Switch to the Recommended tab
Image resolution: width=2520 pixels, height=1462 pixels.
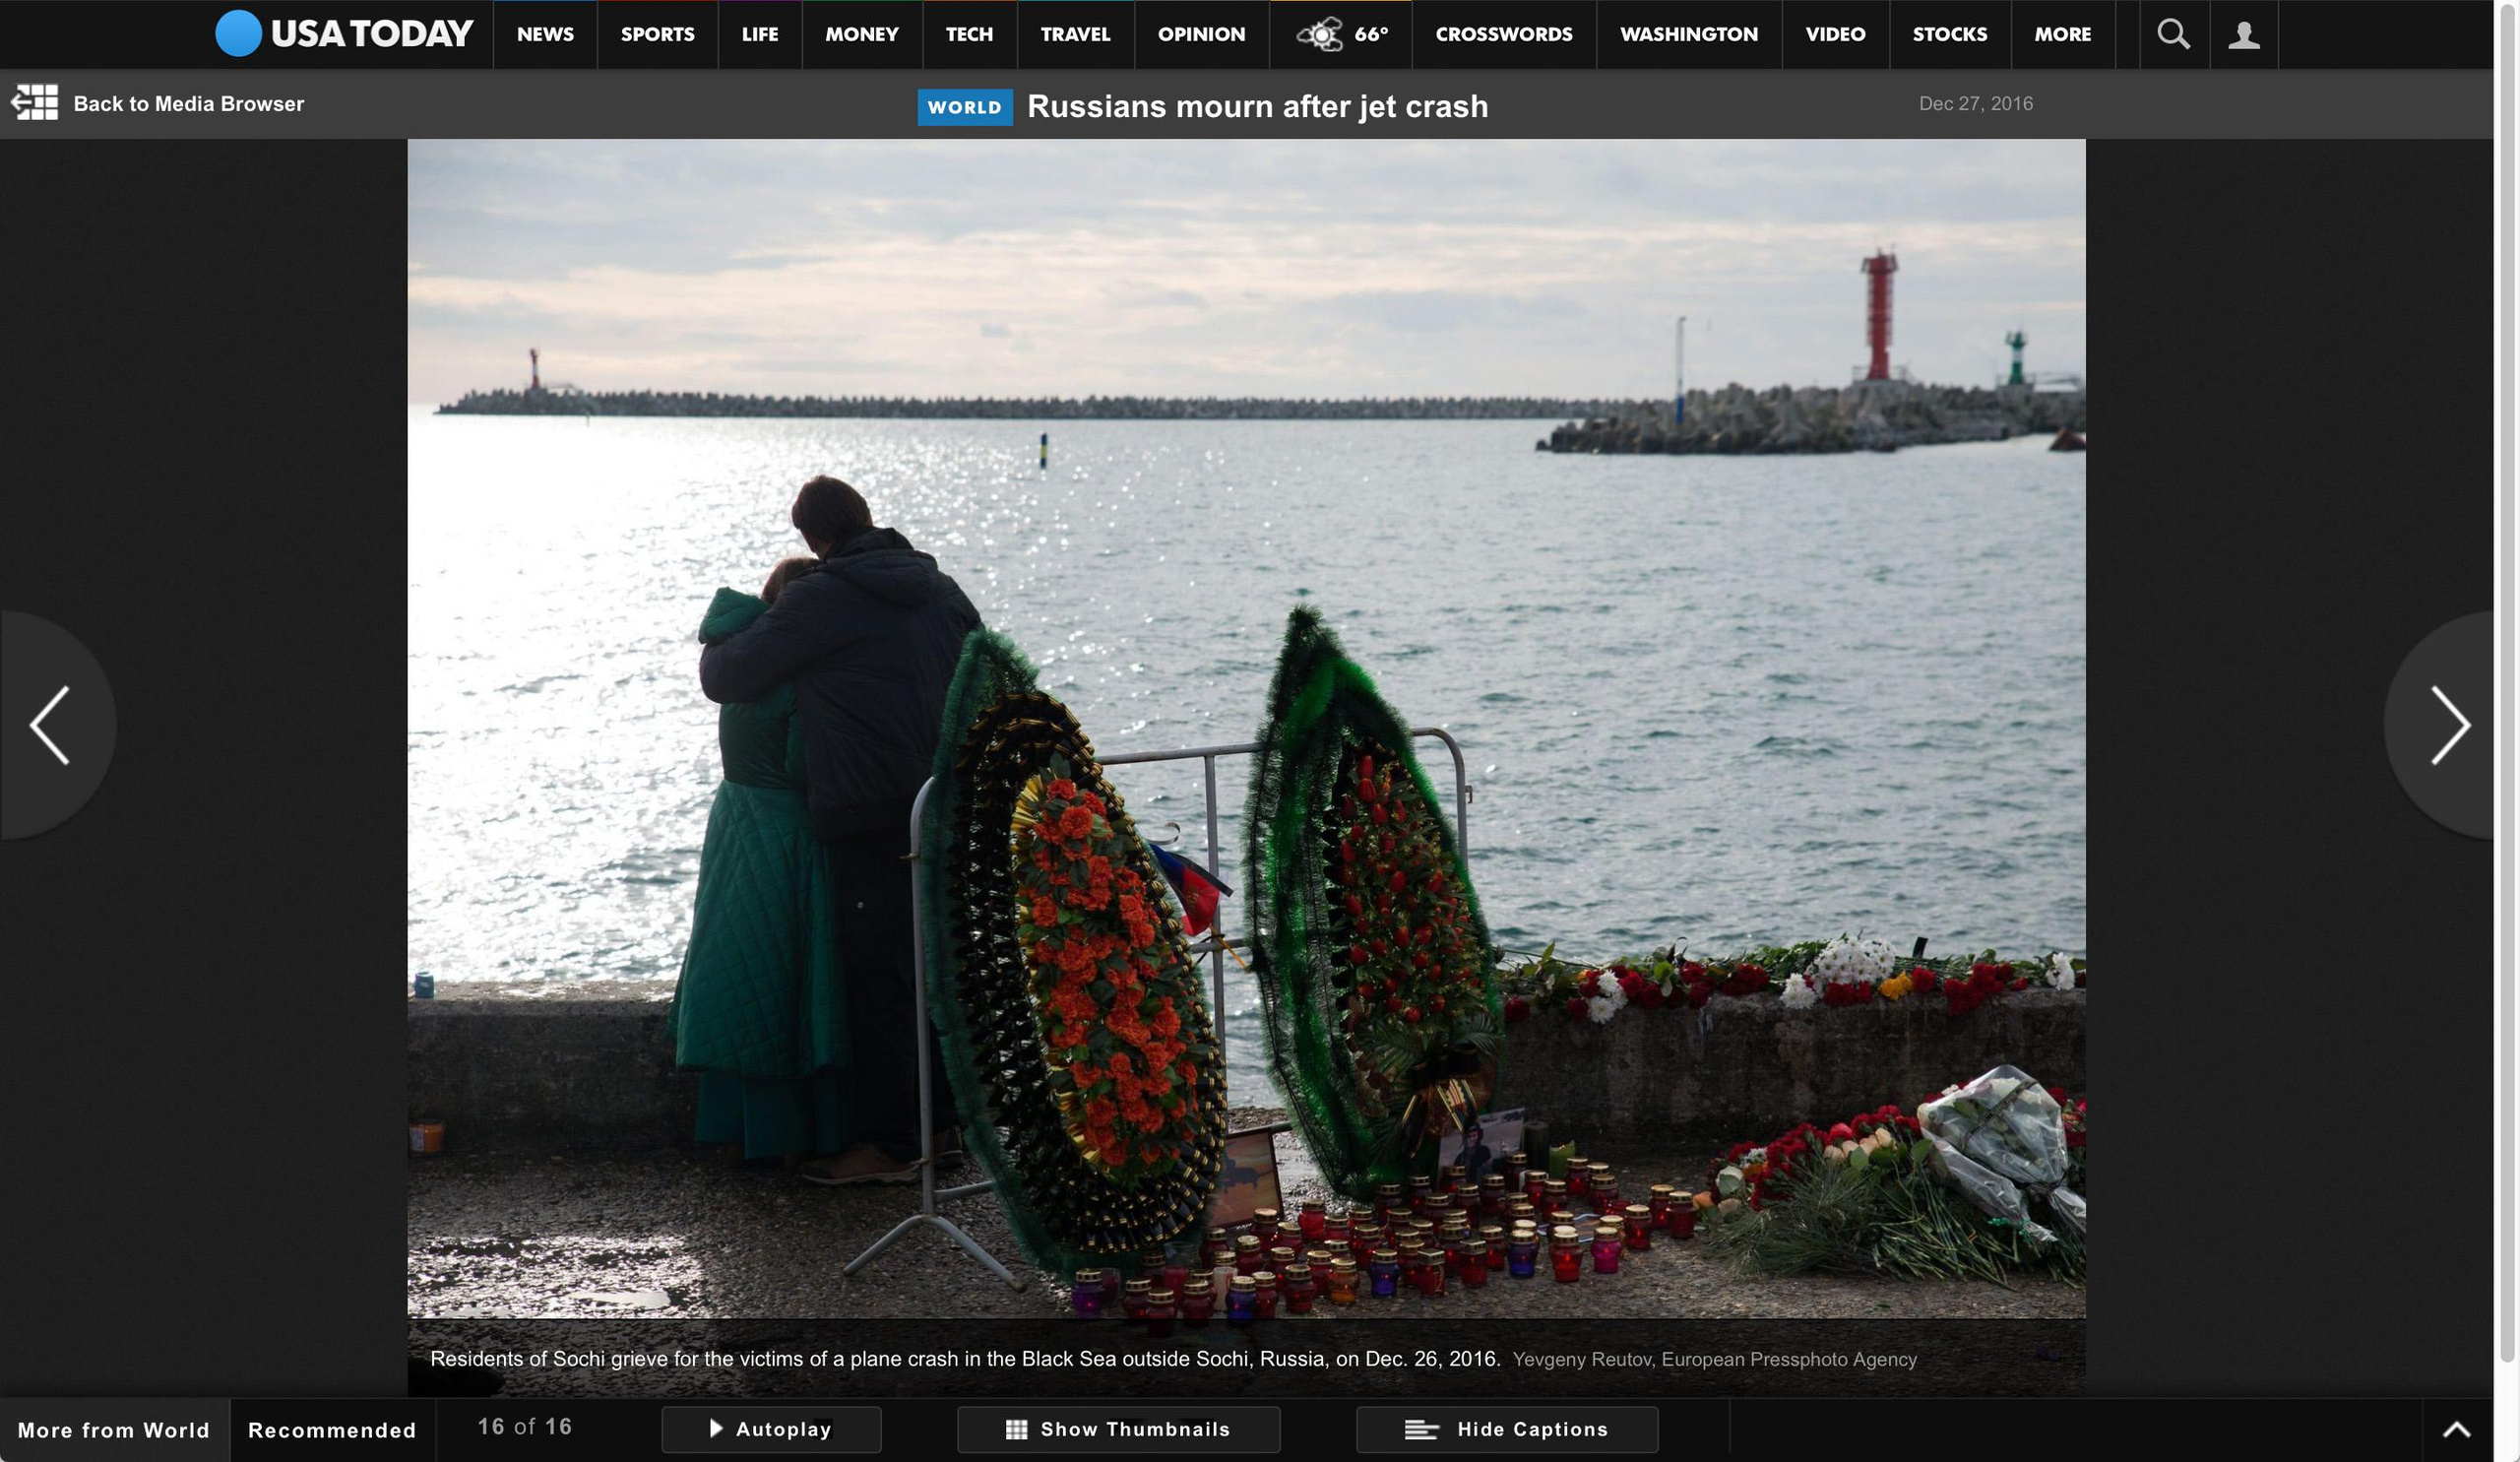pos(332,1430)
